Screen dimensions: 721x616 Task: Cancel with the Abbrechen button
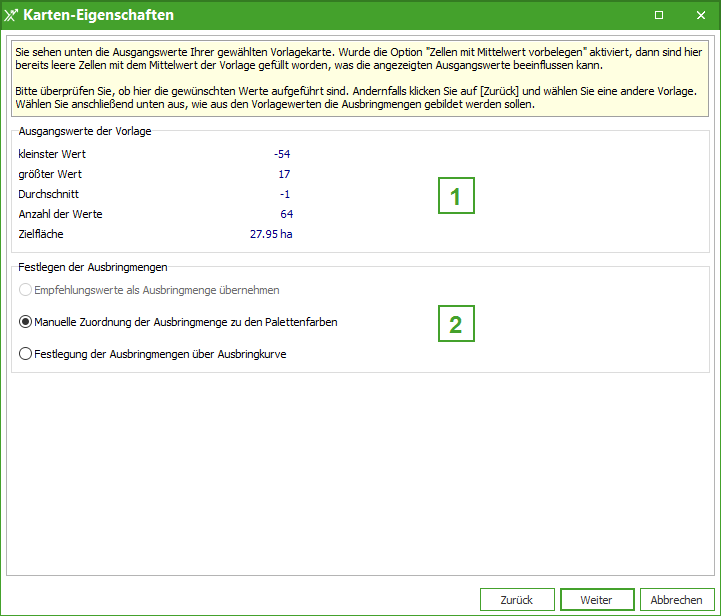tap(677, 599)
